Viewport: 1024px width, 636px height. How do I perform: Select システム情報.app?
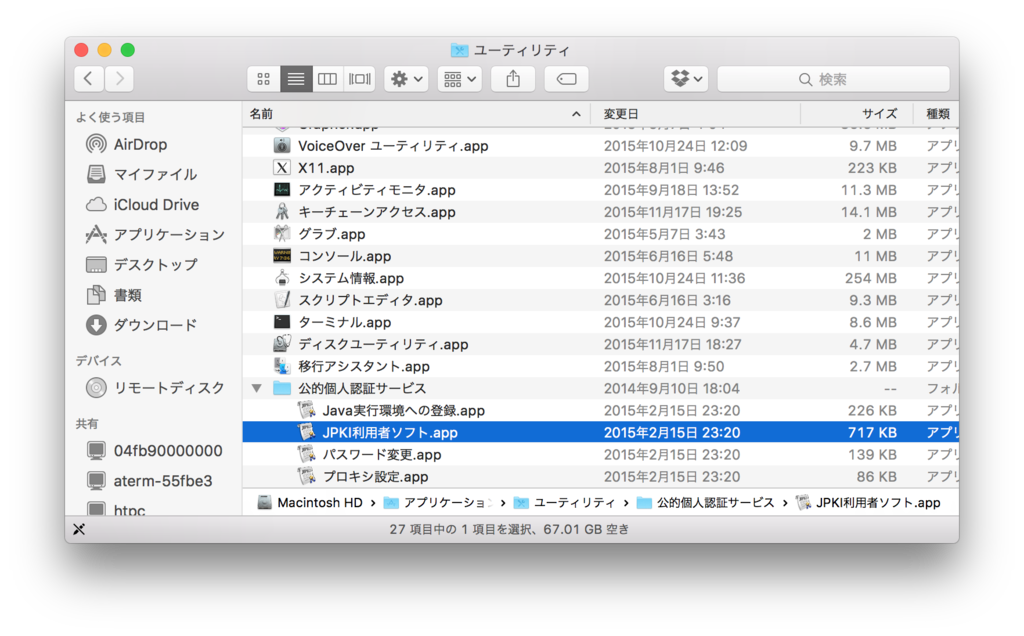[x=351, y=278]
